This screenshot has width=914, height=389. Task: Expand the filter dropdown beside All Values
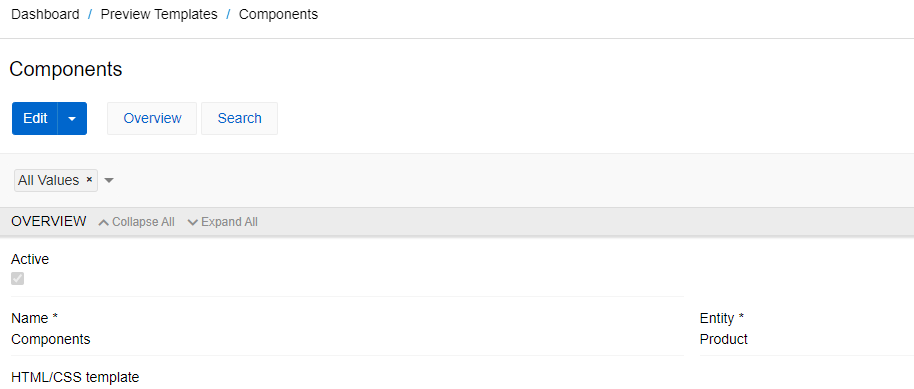(x=108, y=181)
